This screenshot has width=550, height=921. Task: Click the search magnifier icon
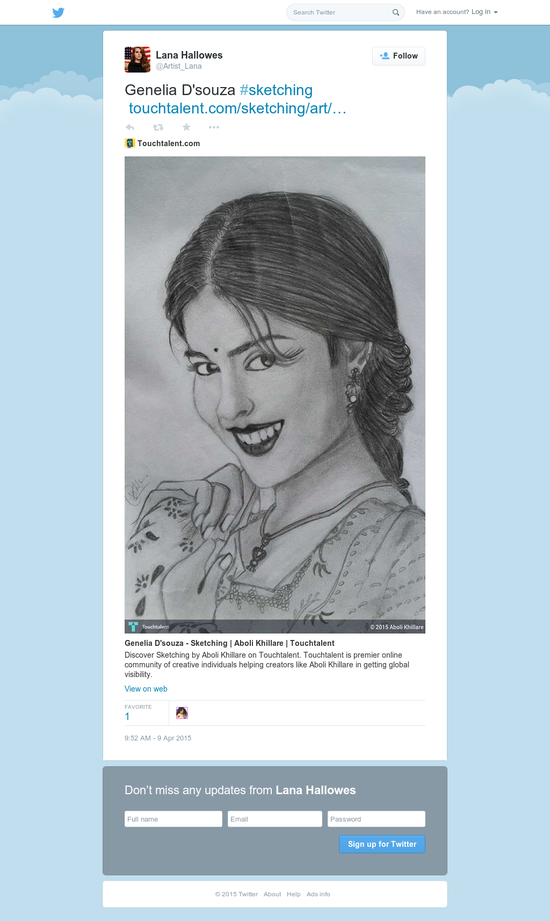(396, 12)
